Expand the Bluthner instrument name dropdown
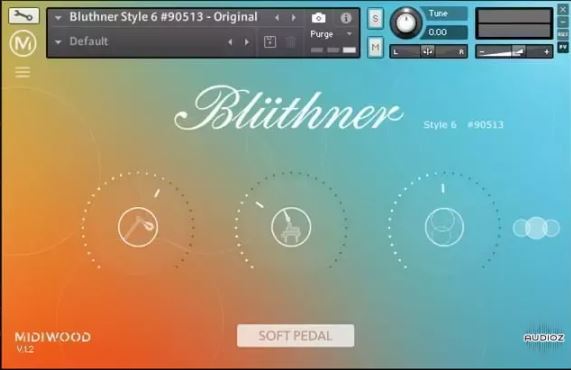Image resolution: width=571 pixels, height=370 pixels. (x=58, y=17)
